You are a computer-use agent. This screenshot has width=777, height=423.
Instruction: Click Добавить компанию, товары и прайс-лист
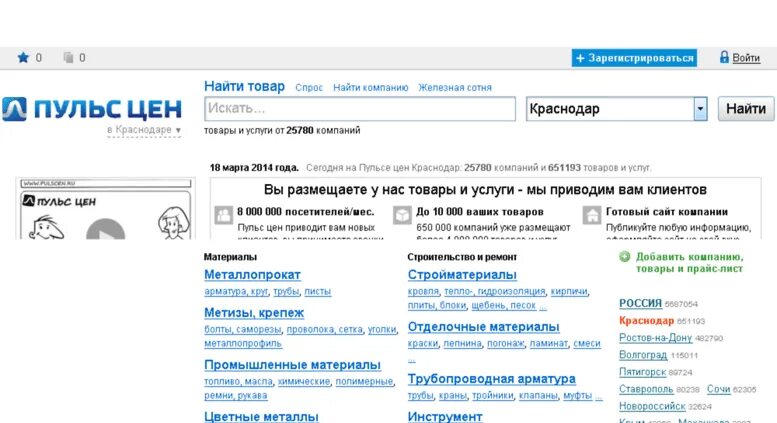(689, 263)
